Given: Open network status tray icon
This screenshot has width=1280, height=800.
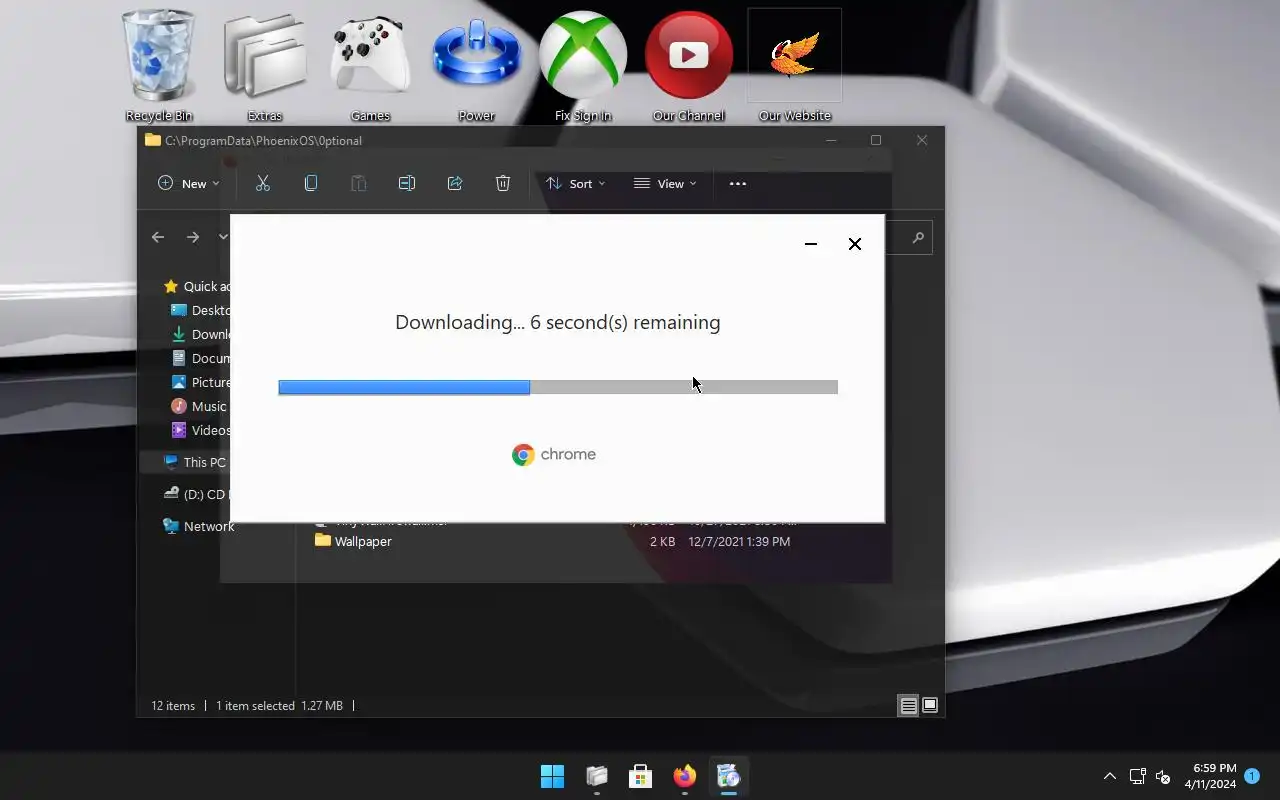Looking at the screenshot, I should (x=1137, y=776).
